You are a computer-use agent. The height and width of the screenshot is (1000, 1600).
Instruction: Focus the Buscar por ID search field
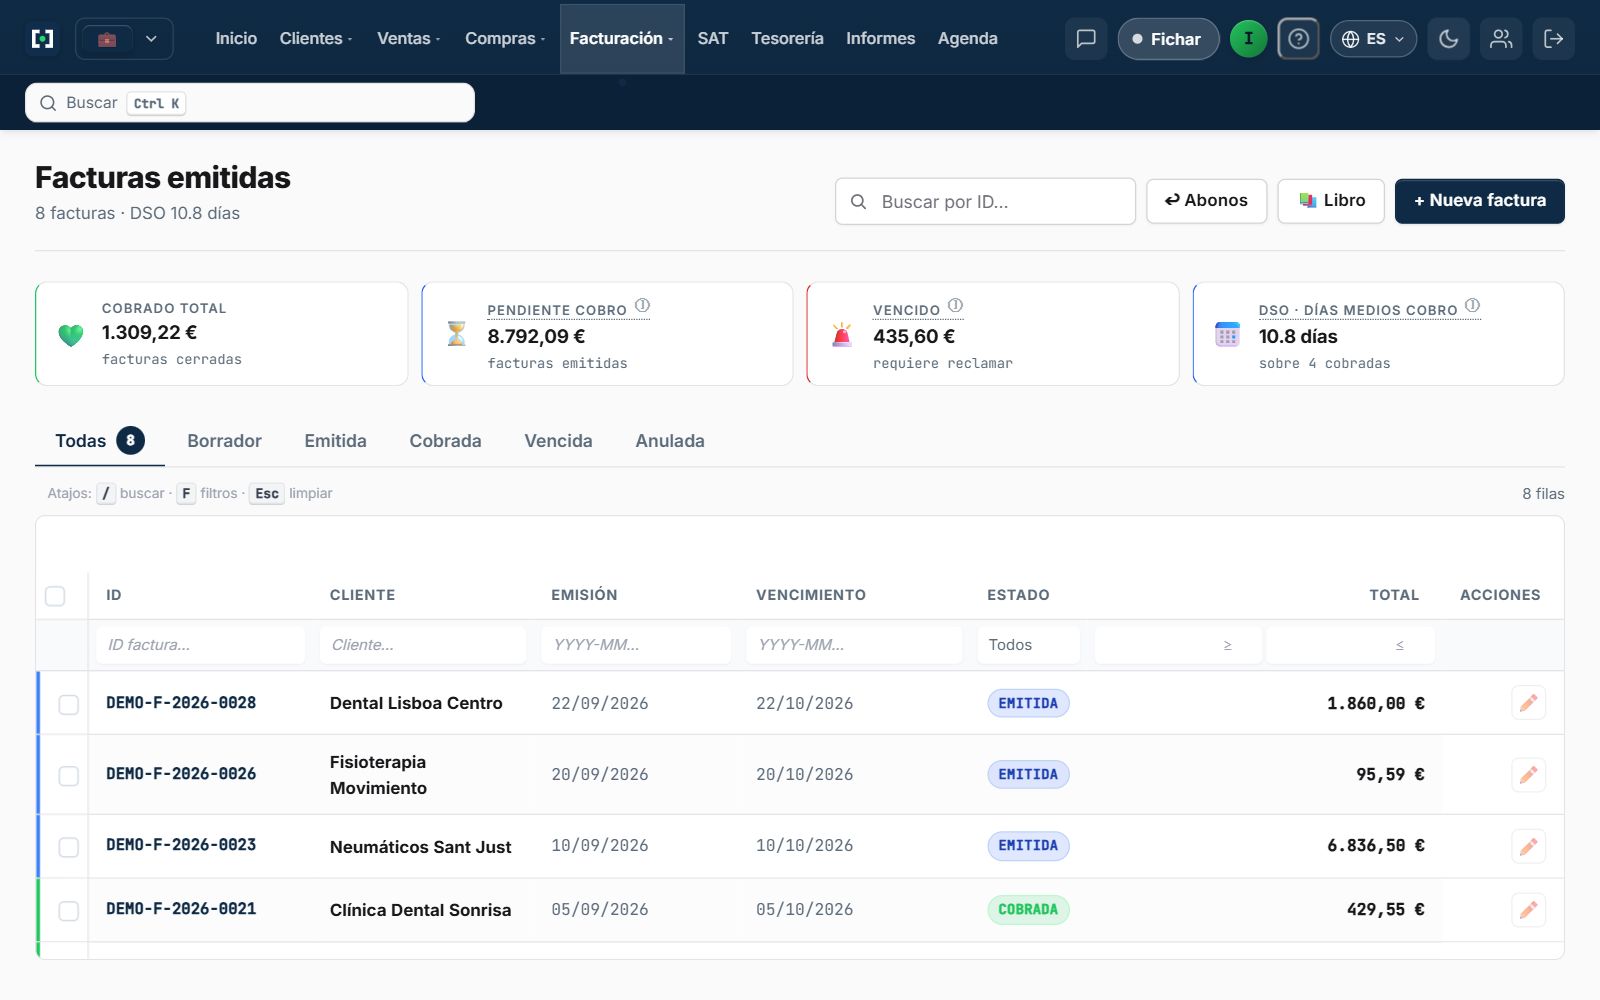[x=985, y=201]
